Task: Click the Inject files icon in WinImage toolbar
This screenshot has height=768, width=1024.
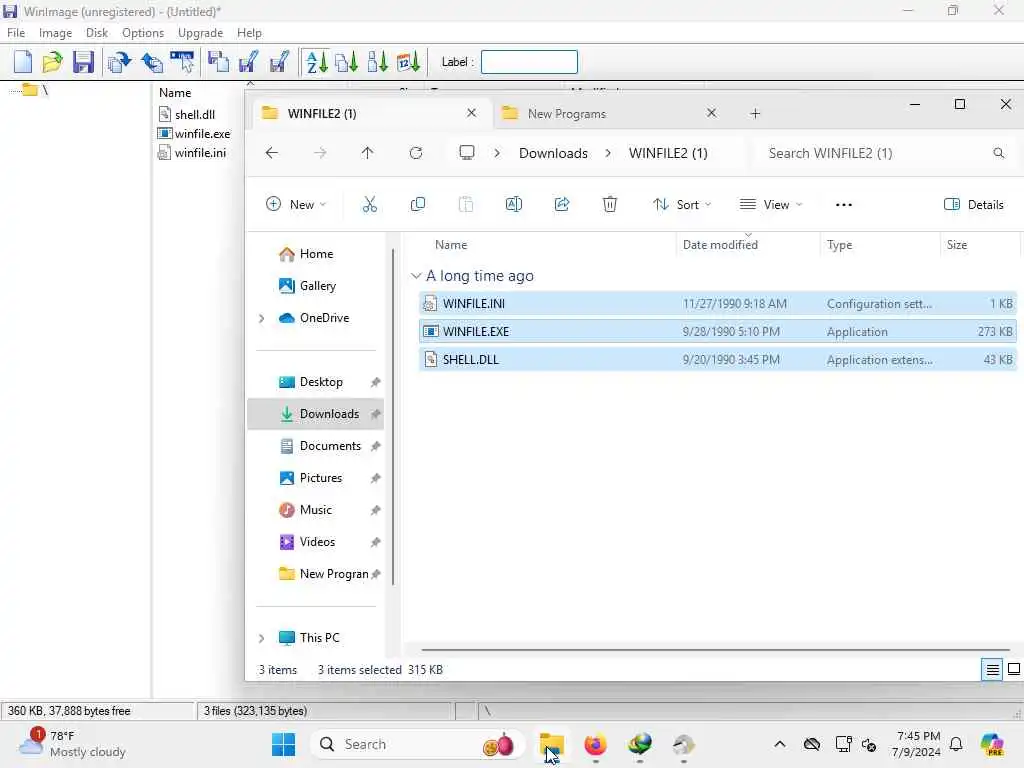Action: click(120, 62)
